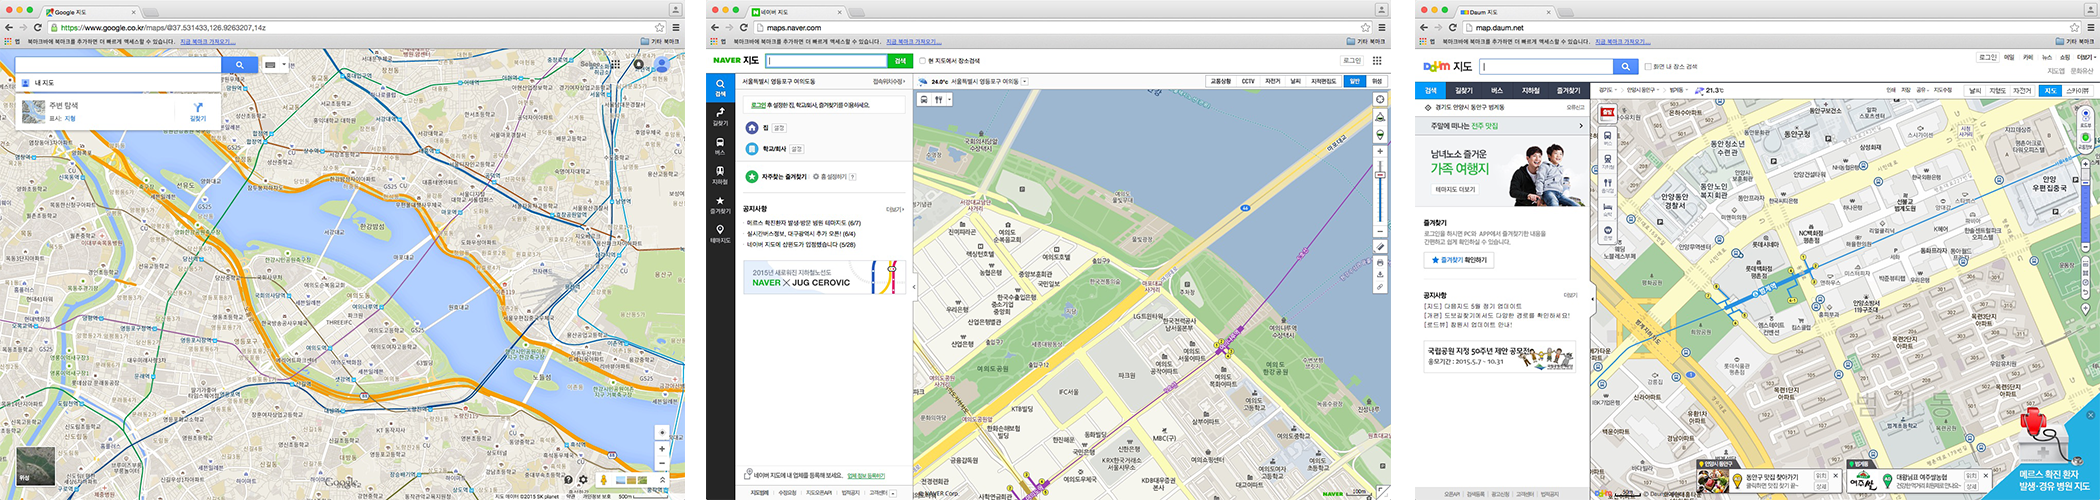Toggle CCTV layer in Naver Map
Screen dimensions: 2100x500
pyautogui.click(x=1248, y=81)
